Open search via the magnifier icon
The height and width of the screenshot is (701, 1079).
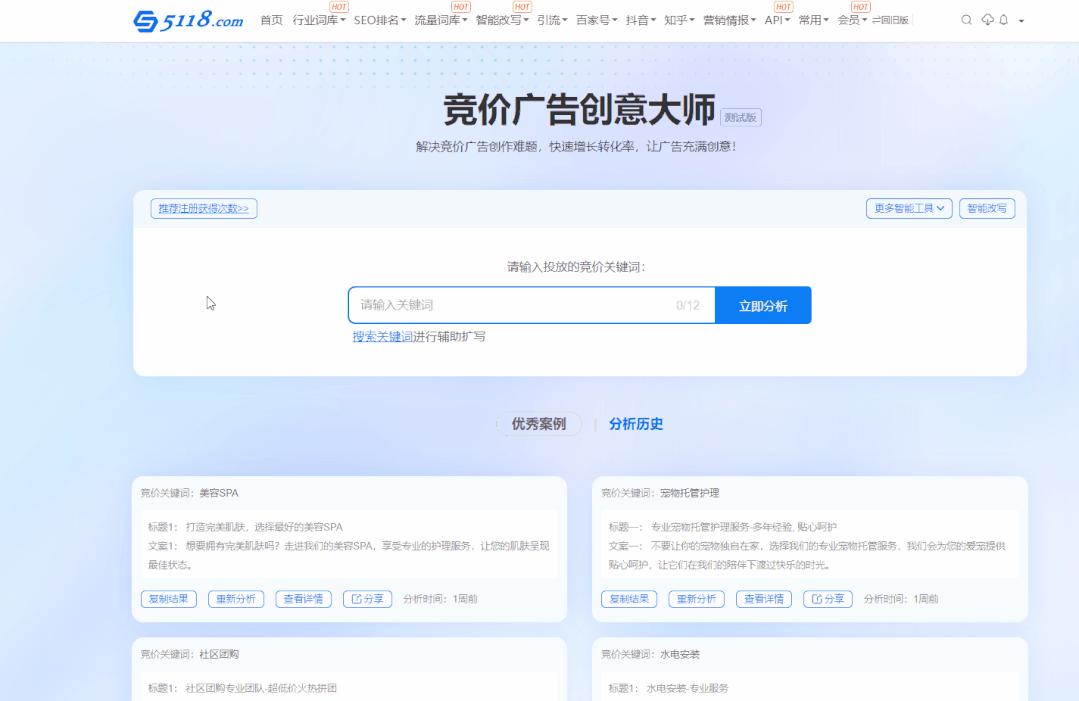964,19
